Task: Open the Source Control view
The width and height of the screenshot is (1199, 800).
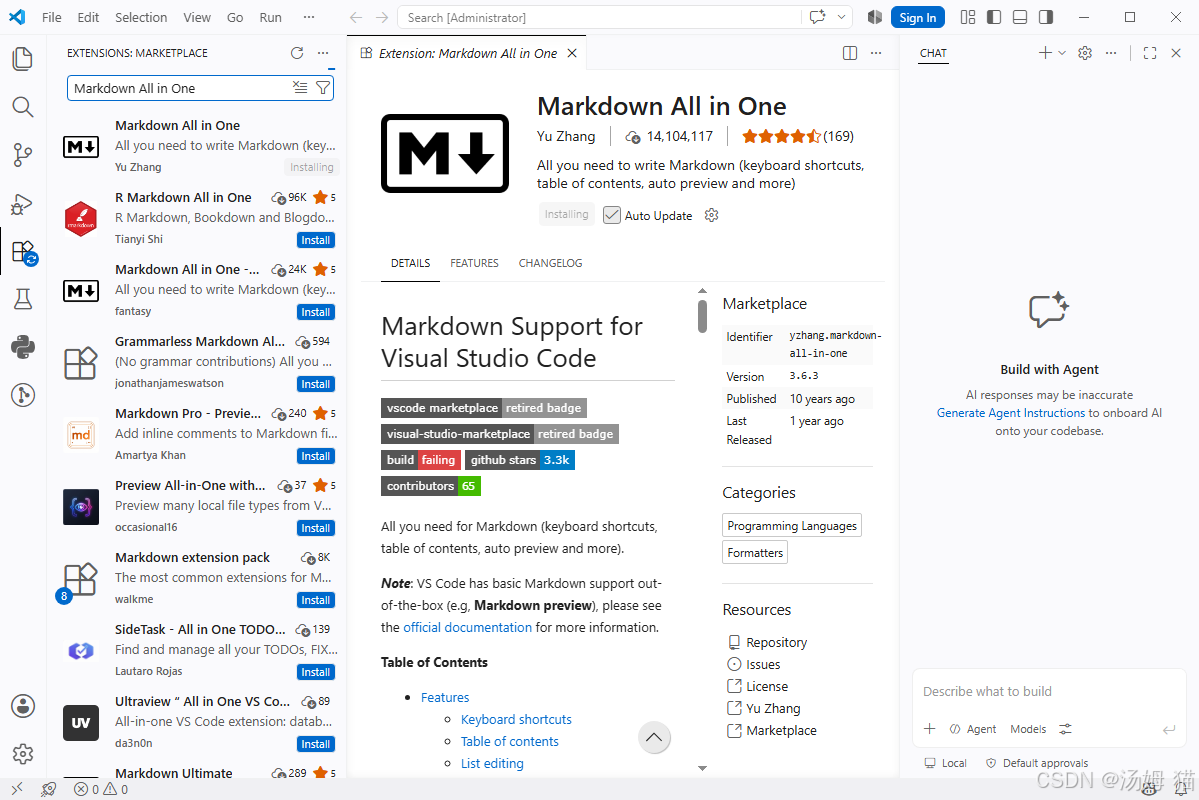Action: pyautogui.click(x=23, y=155)
